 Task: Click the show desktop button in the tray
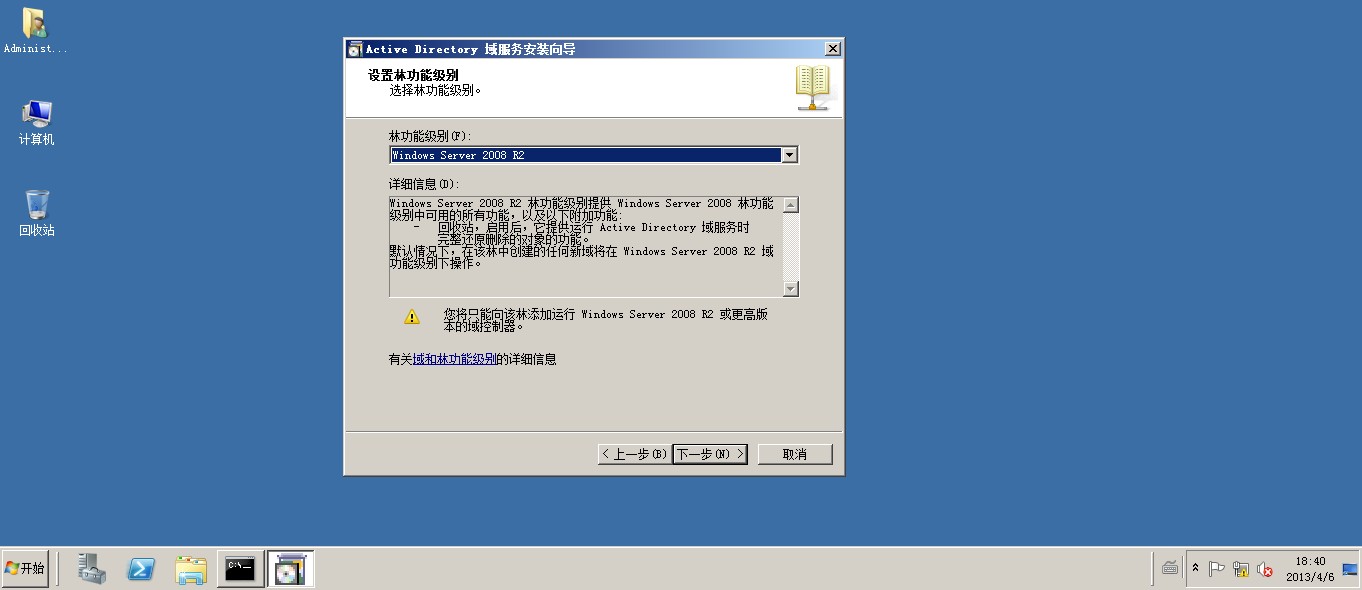tap(1350, 568)
